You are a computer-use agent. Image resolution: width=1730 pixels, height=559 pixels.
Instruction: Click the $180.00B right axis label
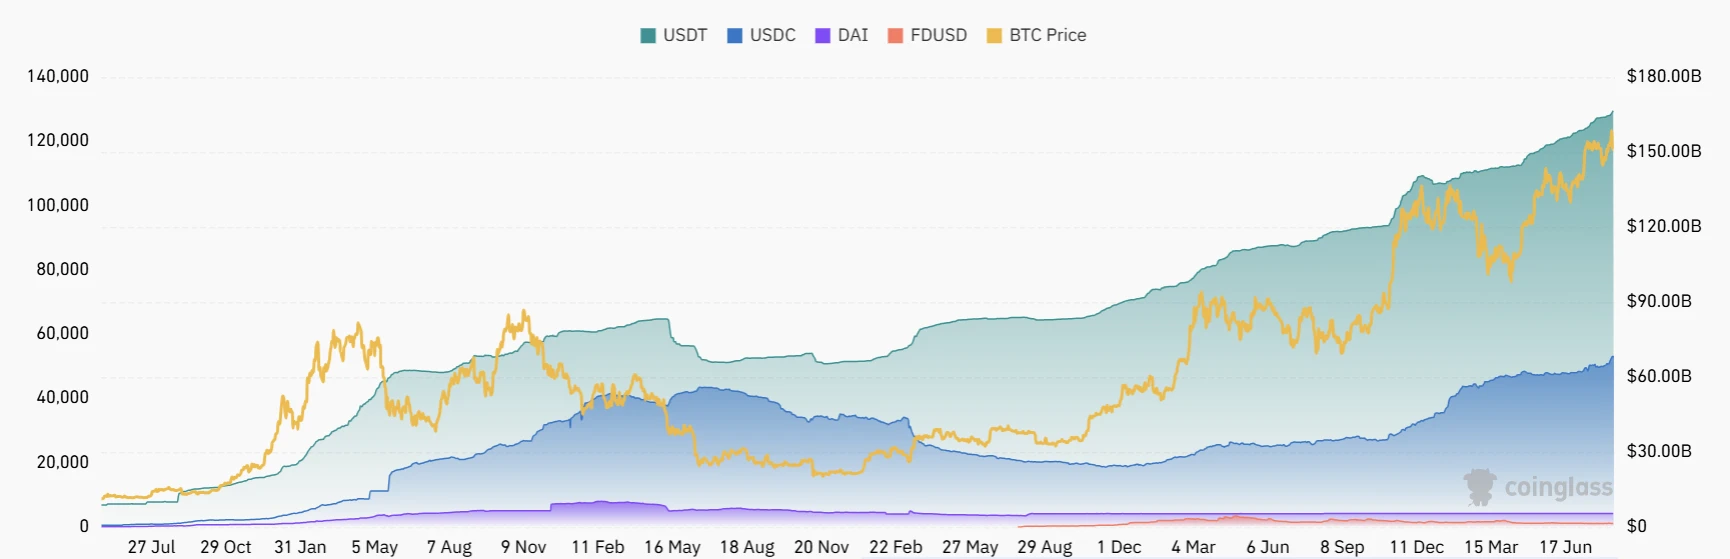point(1664,76)
